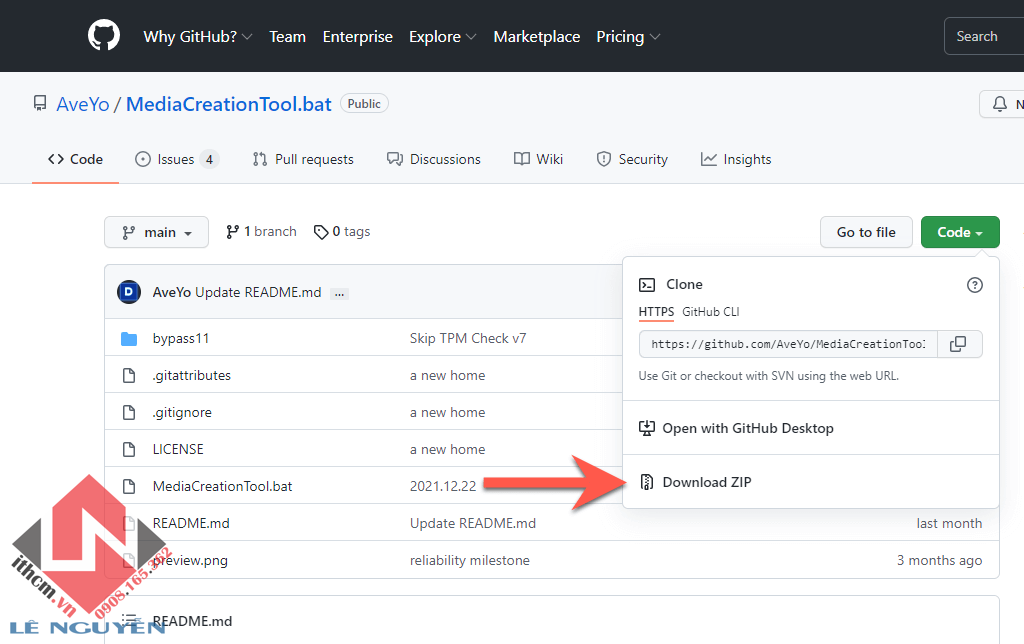The image size is (1024, 644).
Task: Click the 3 months ago timestamp
Action: click(x=939, y=560)
